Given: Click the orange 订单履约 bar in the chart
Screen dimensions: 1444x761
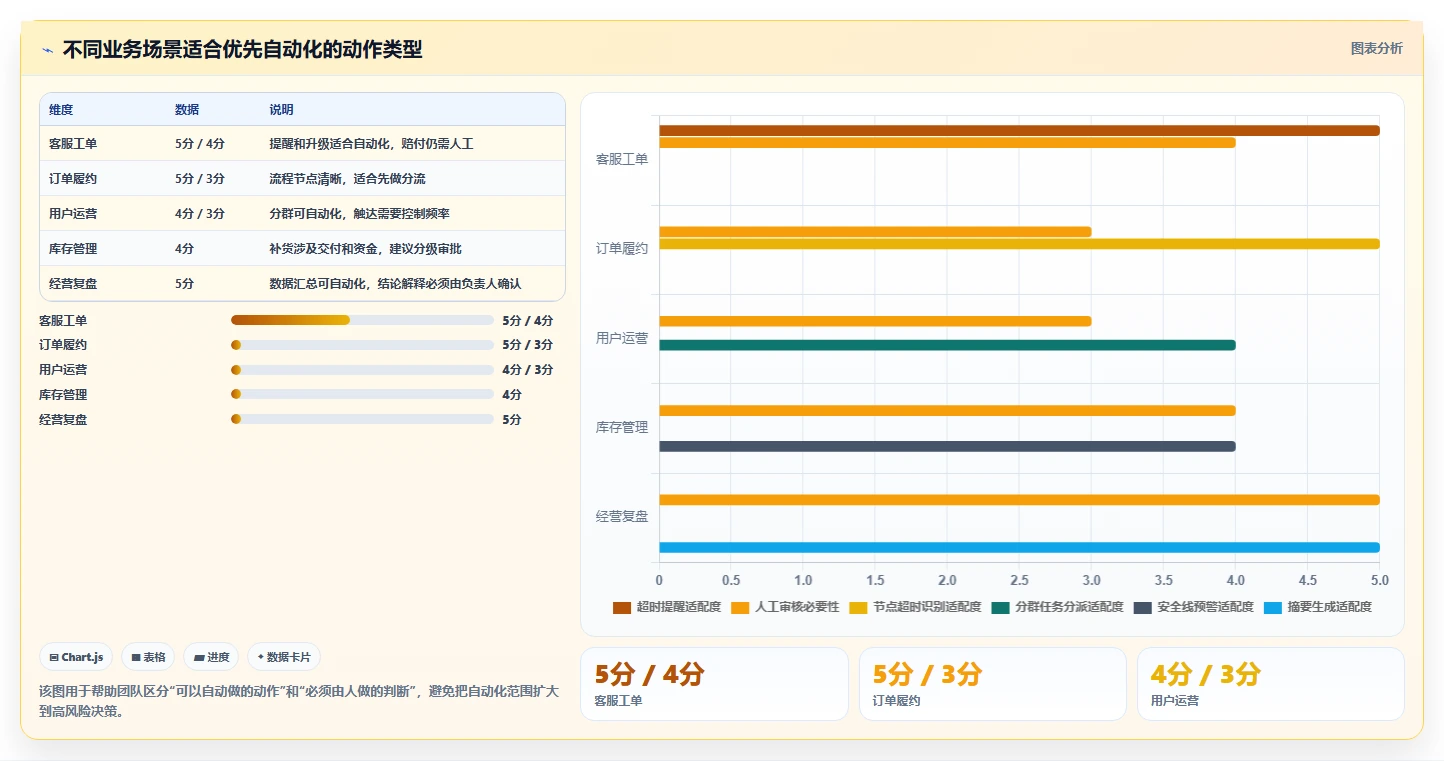Looking at the screenshot, I should pos(875,232).
